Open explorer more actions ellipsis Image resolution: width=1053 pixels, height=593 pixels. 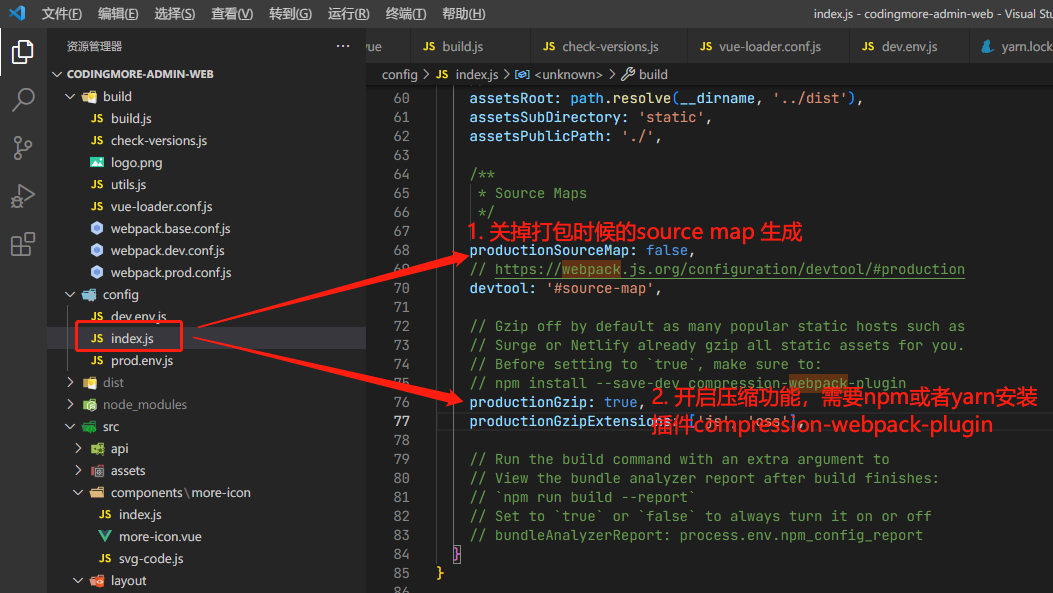click(343, 46)
